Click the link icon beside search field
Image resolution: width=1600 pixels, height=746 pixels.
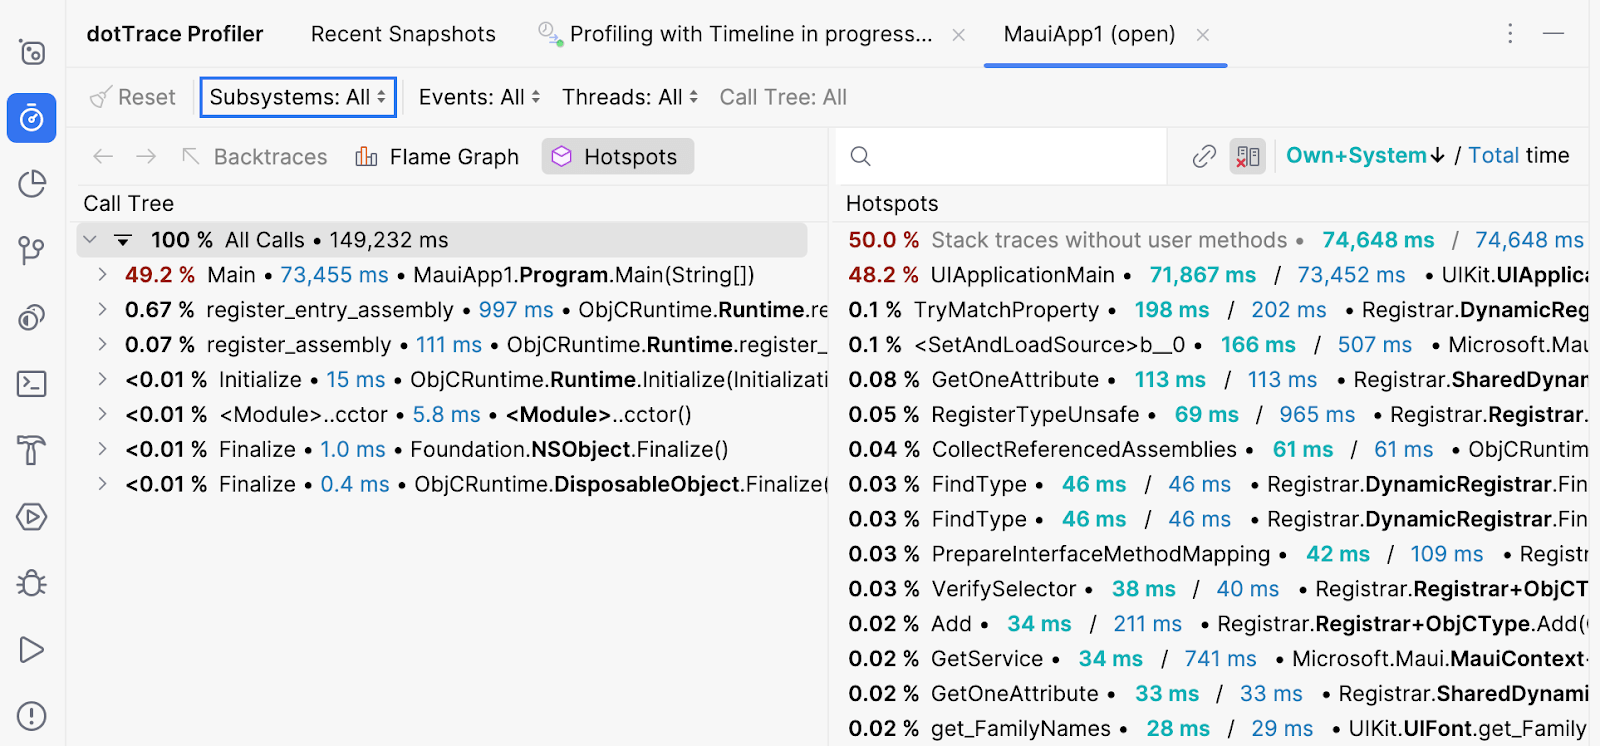1204,156
